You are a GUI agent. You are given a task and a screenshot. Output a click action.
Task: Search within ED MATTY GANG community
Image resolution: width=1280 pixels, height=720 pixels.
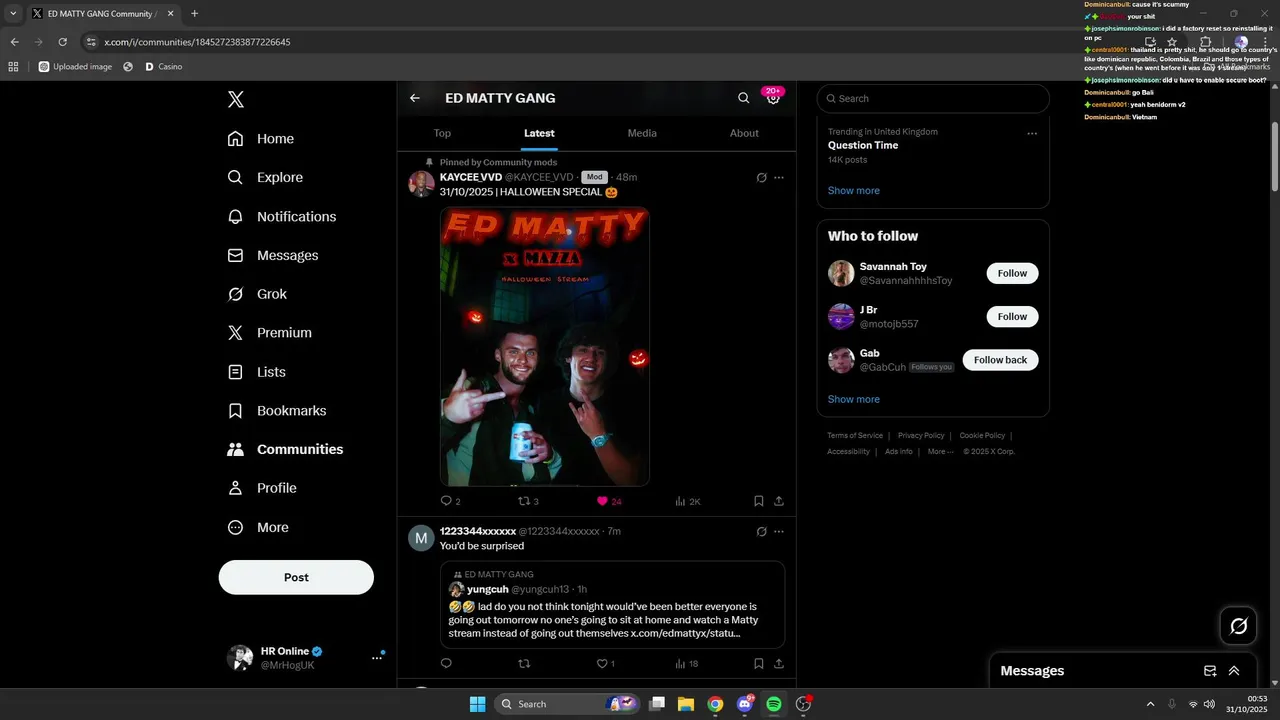743,98
